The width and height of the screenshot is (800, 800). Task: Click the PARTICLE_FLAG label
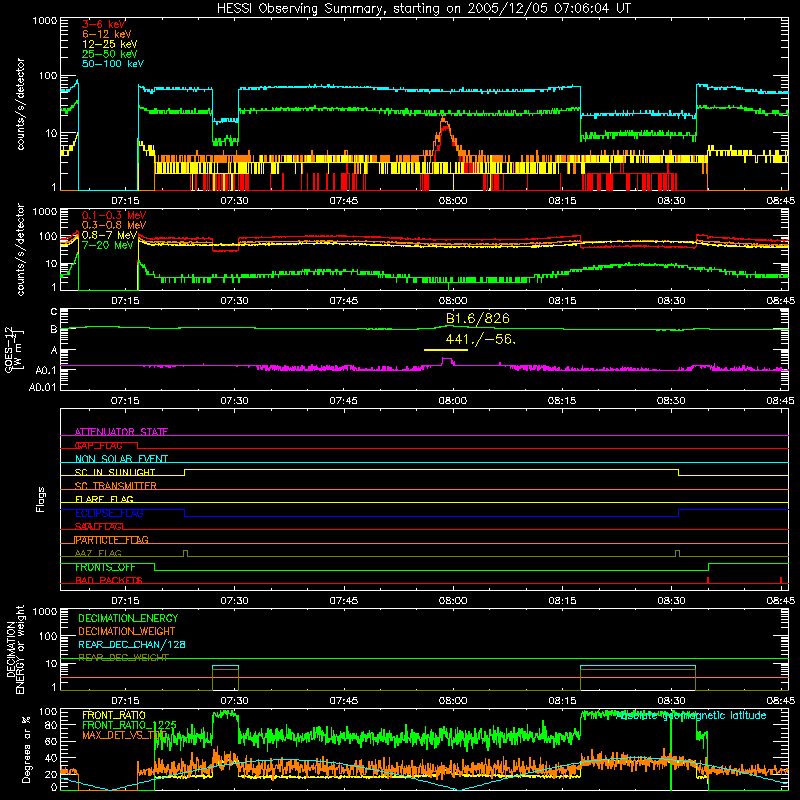pyautogui.click(x=112, y=540)
